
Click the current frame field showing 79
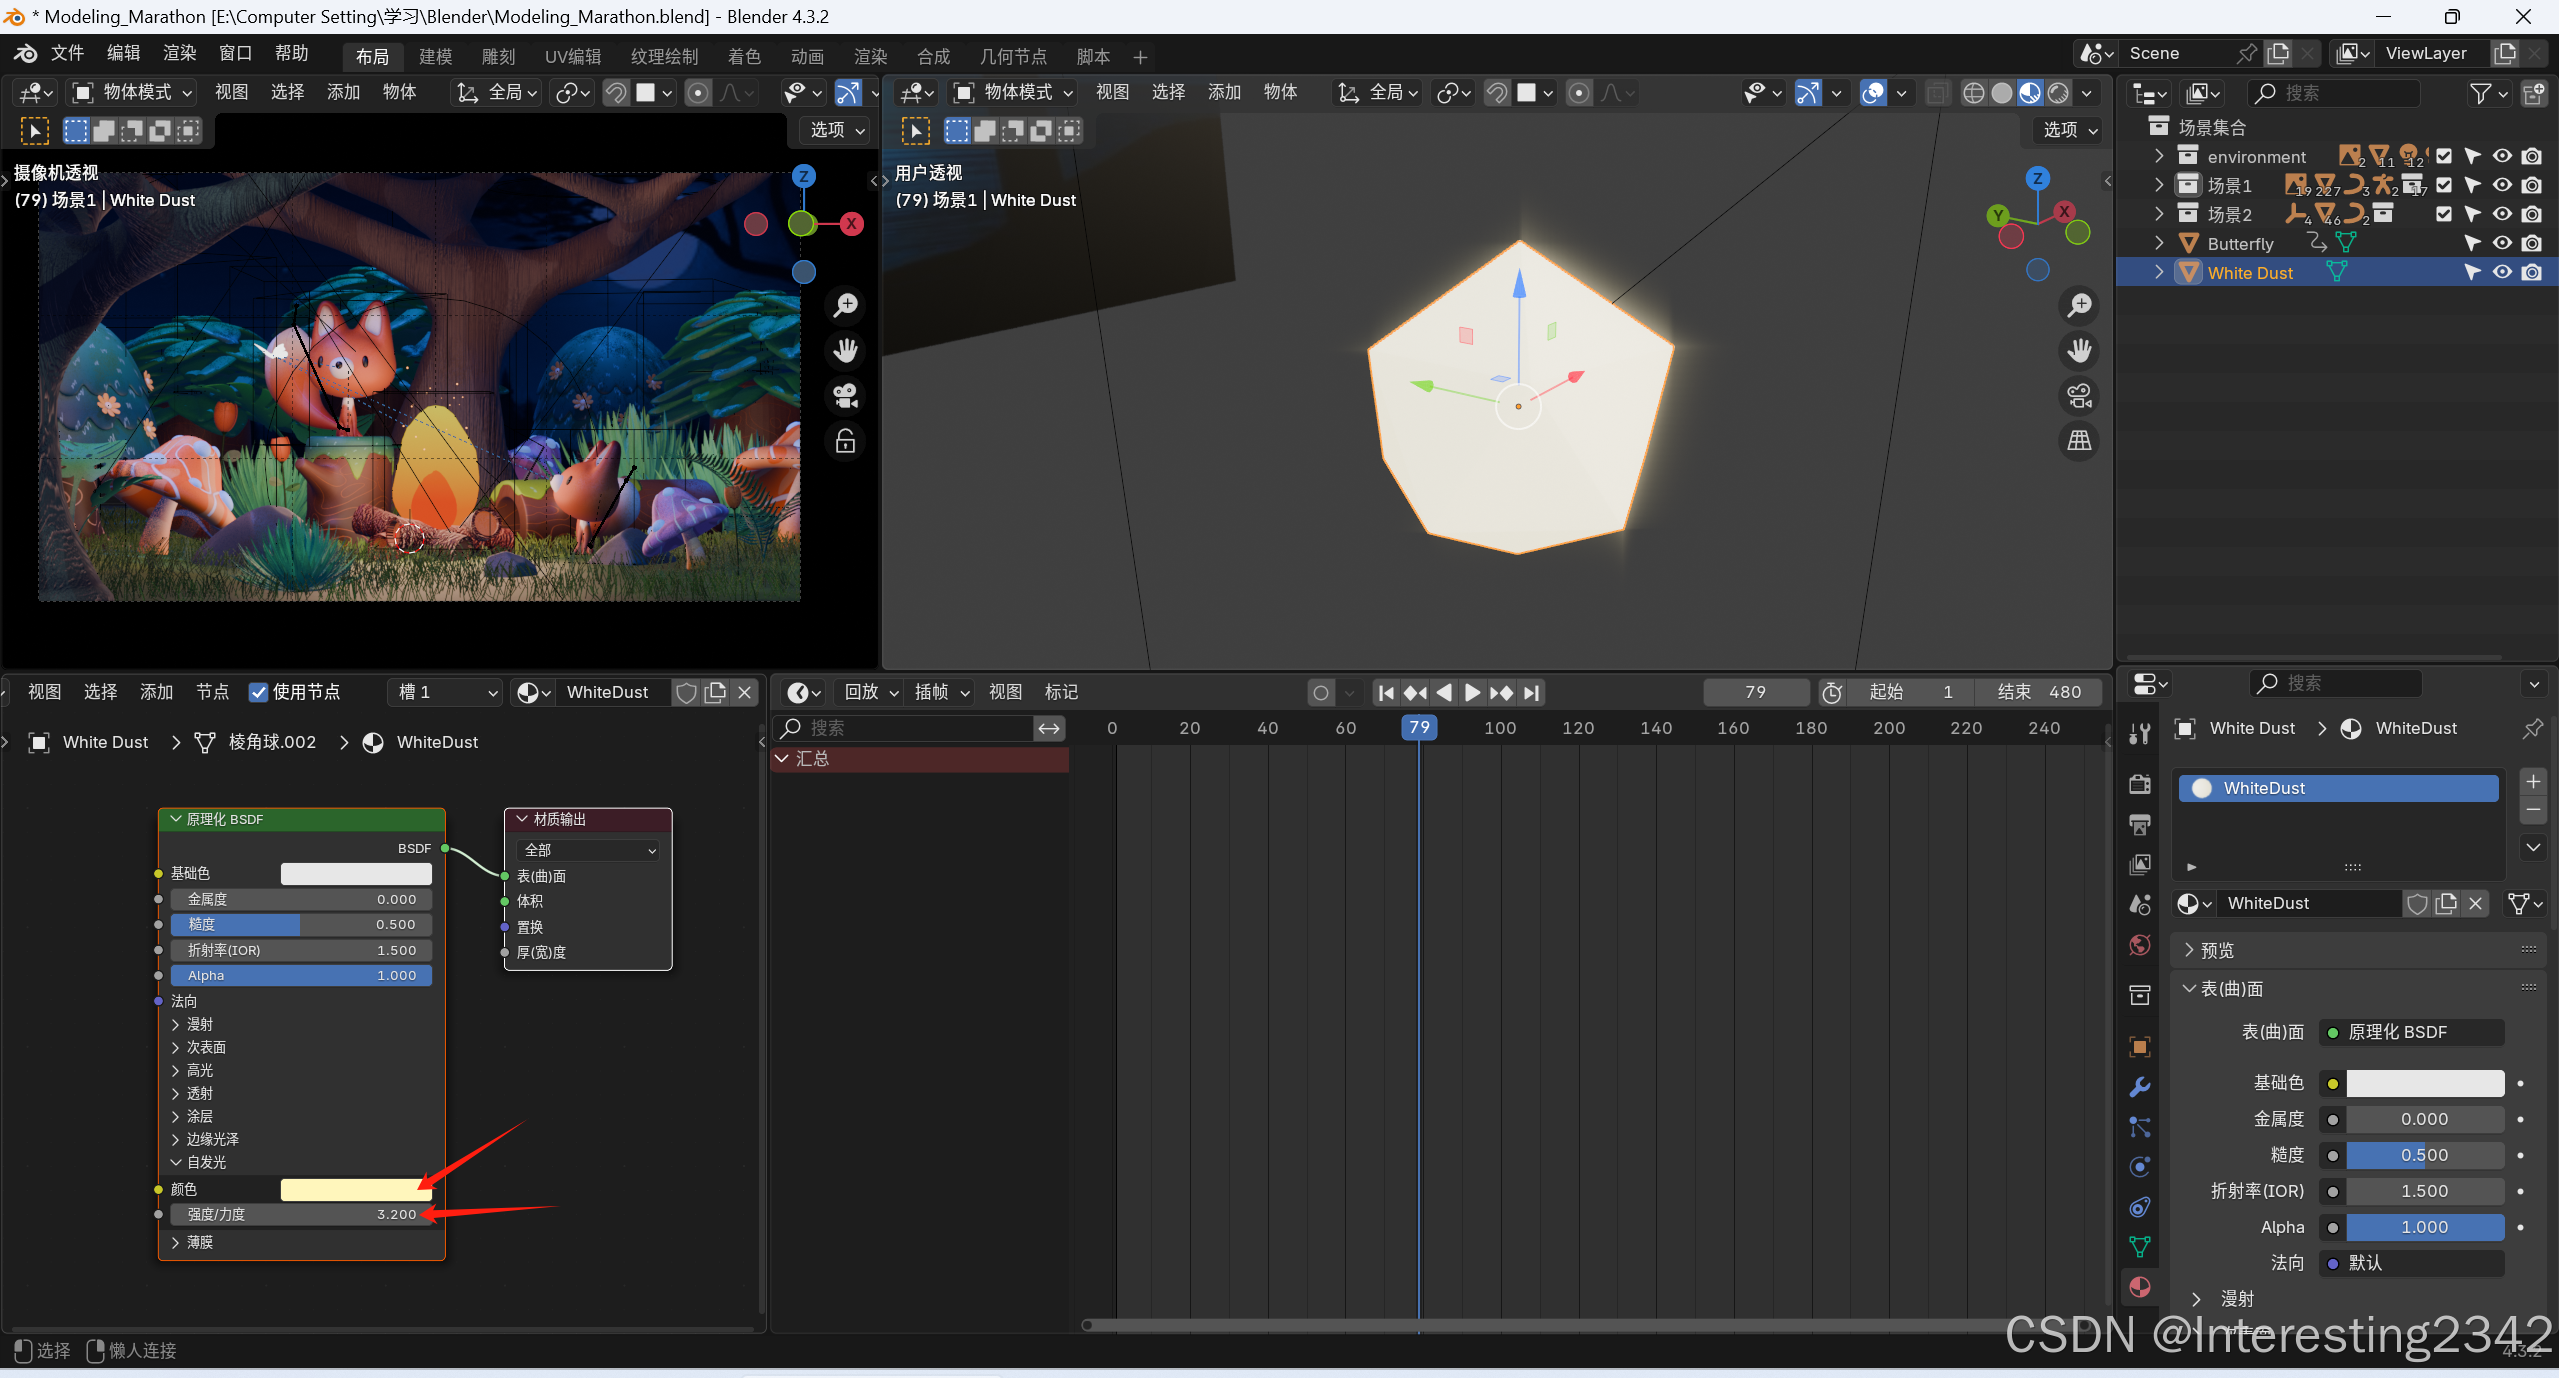(1755, 692)
